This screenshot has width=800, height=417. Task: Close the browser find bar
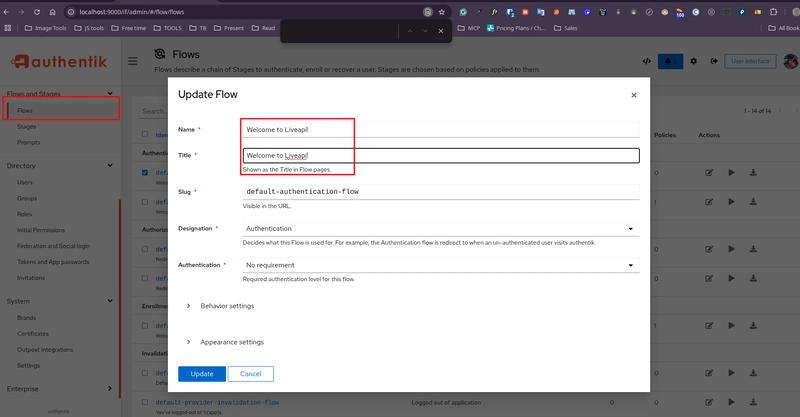pyautogui.click(x=441, y=31)
